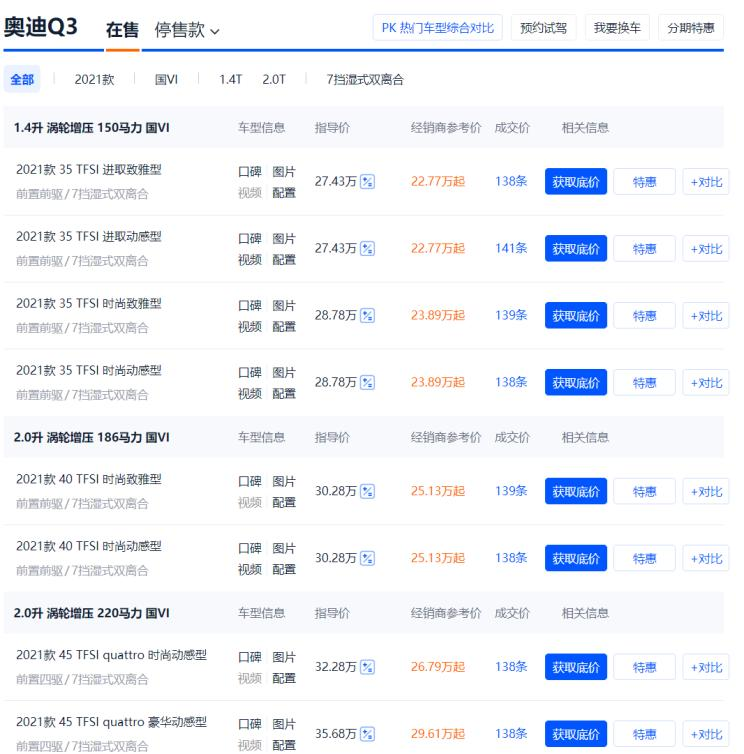Open price calculator icon for 进取致雅型 27.43万
Image resolution: width=744 pixels, height=754 pixels.
tap(367, 182)
